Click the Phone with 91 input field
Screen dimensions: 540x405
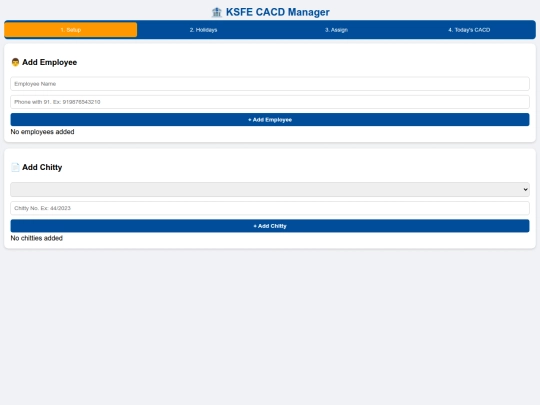[x=270, y=102]
